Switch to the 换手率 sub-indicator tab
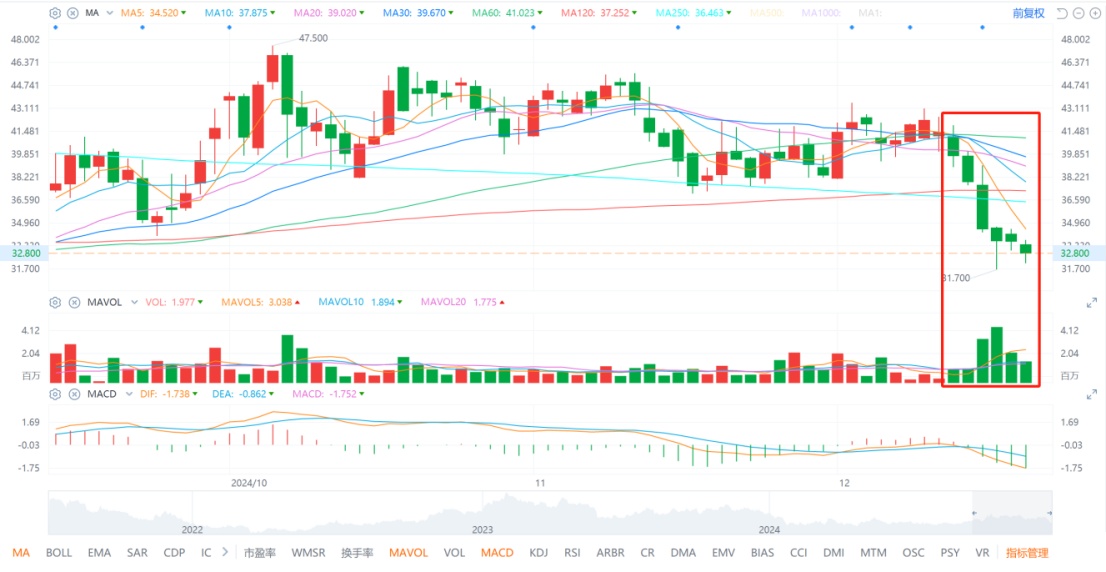This screenshot has height=572, width=1106. (357, 553)
